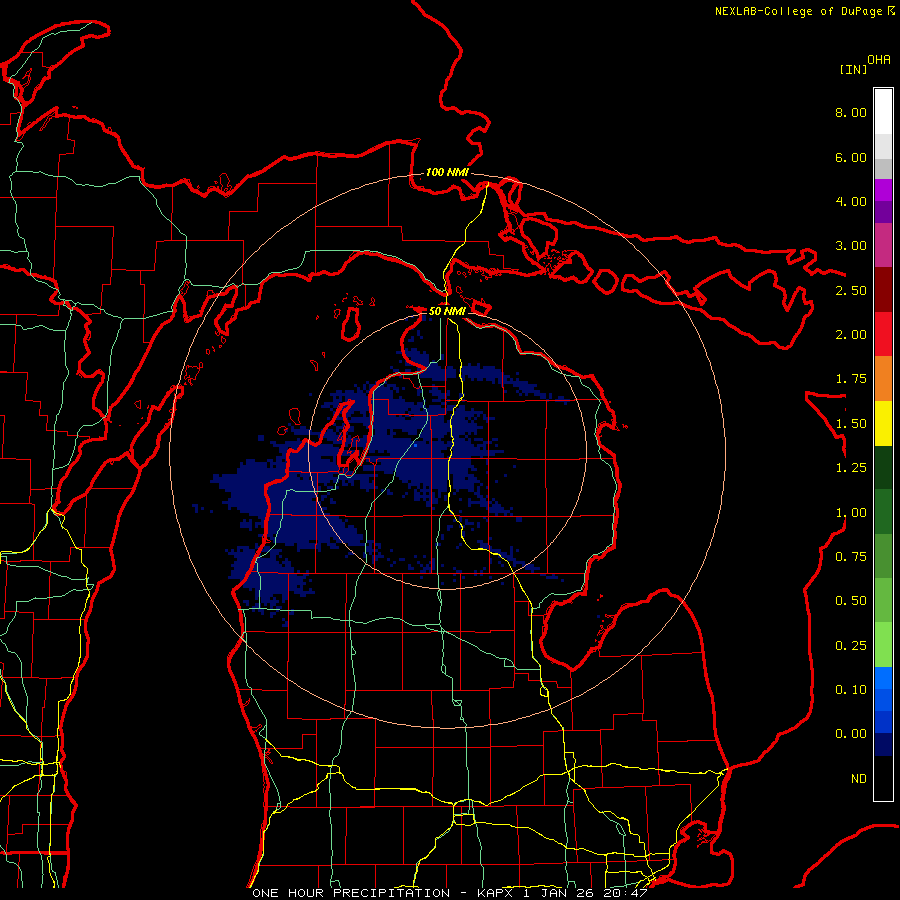Click the 1.25 scale value
The height and width of the screenshot is (900, 900).
pos(851,468)
